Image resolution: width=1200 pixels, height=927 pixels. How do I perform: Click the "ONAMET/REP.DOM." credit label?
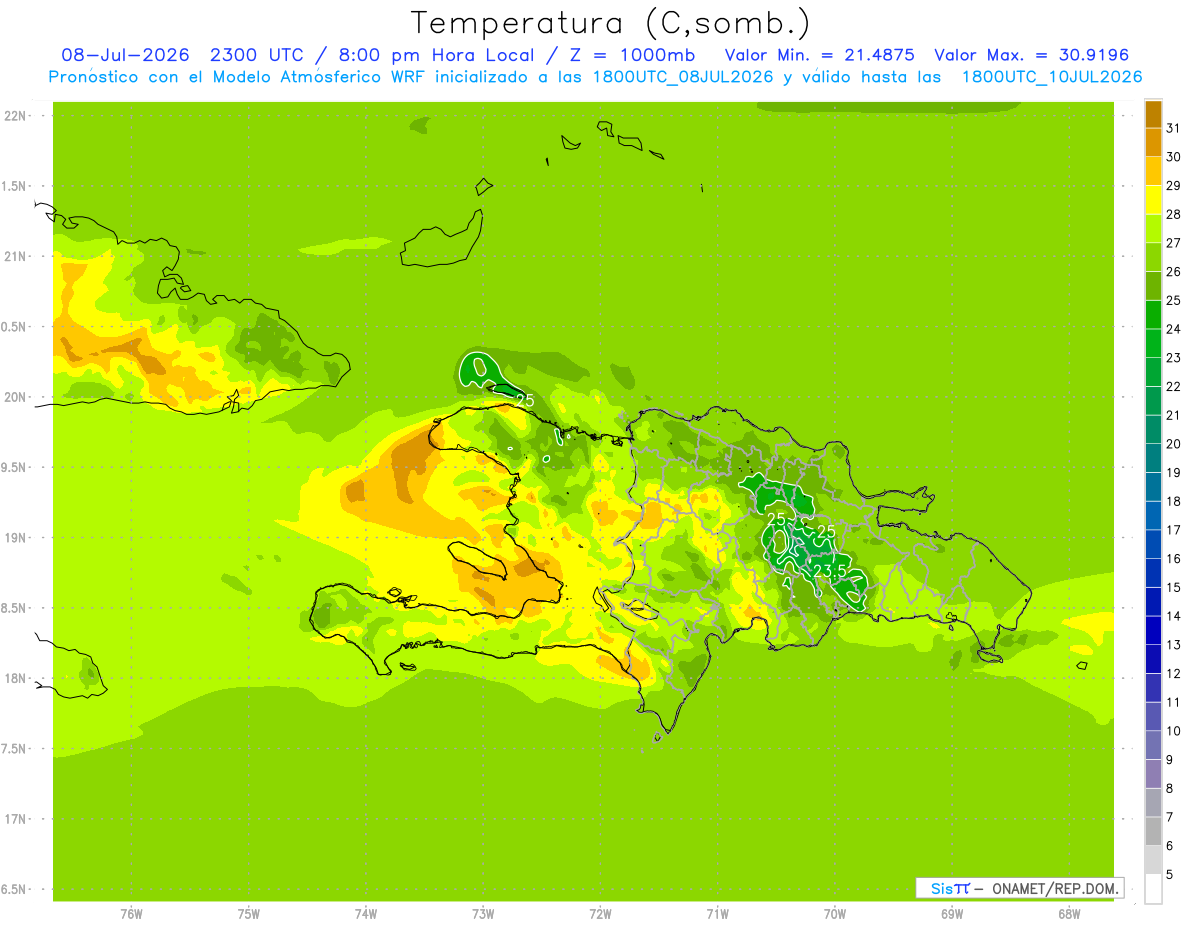(x=1055, y=888)
